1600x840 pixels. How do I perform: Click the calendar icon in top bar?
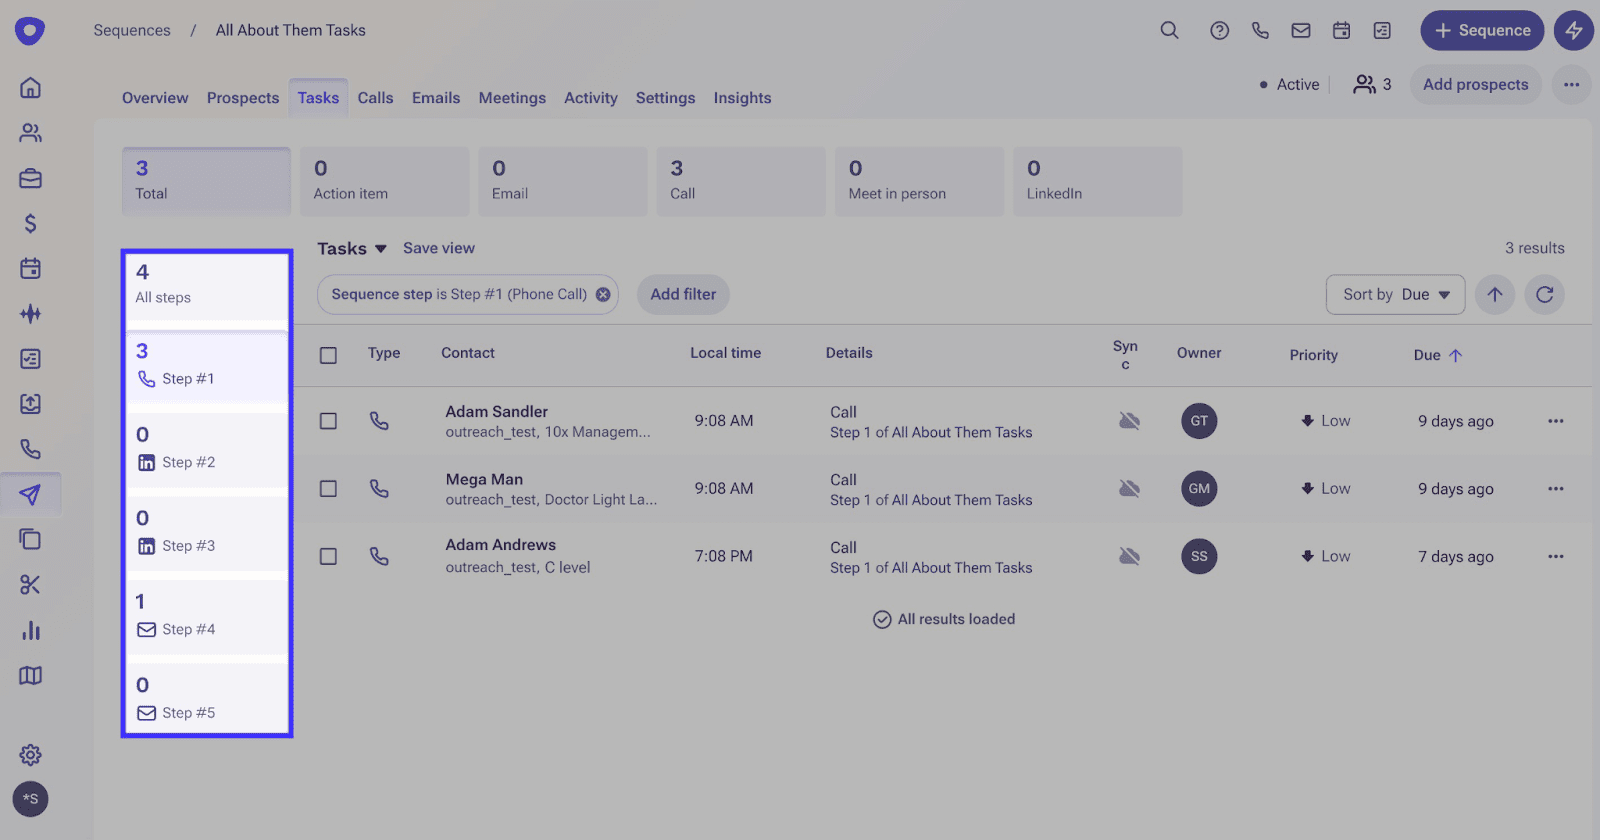pyautogui.click(x=1341, y=30)
